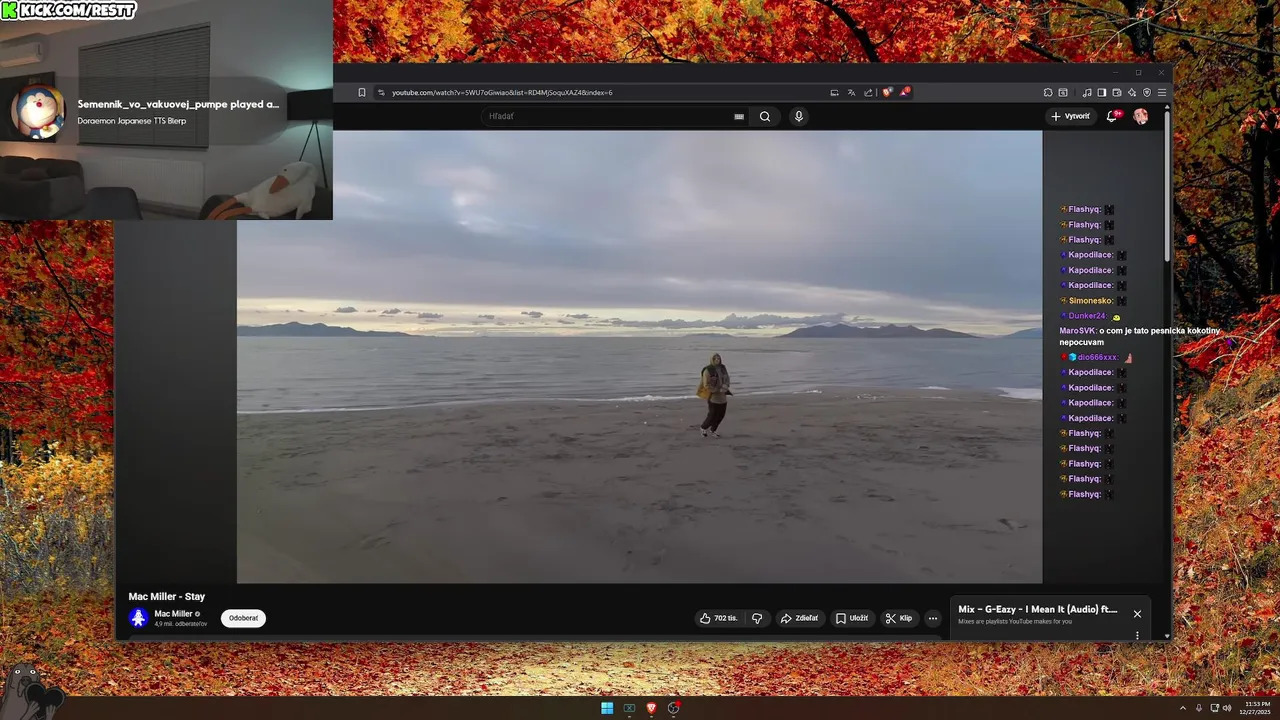Click the translate page icon
The width and height of the screenshot is (1280, 720).
[851, 92]
